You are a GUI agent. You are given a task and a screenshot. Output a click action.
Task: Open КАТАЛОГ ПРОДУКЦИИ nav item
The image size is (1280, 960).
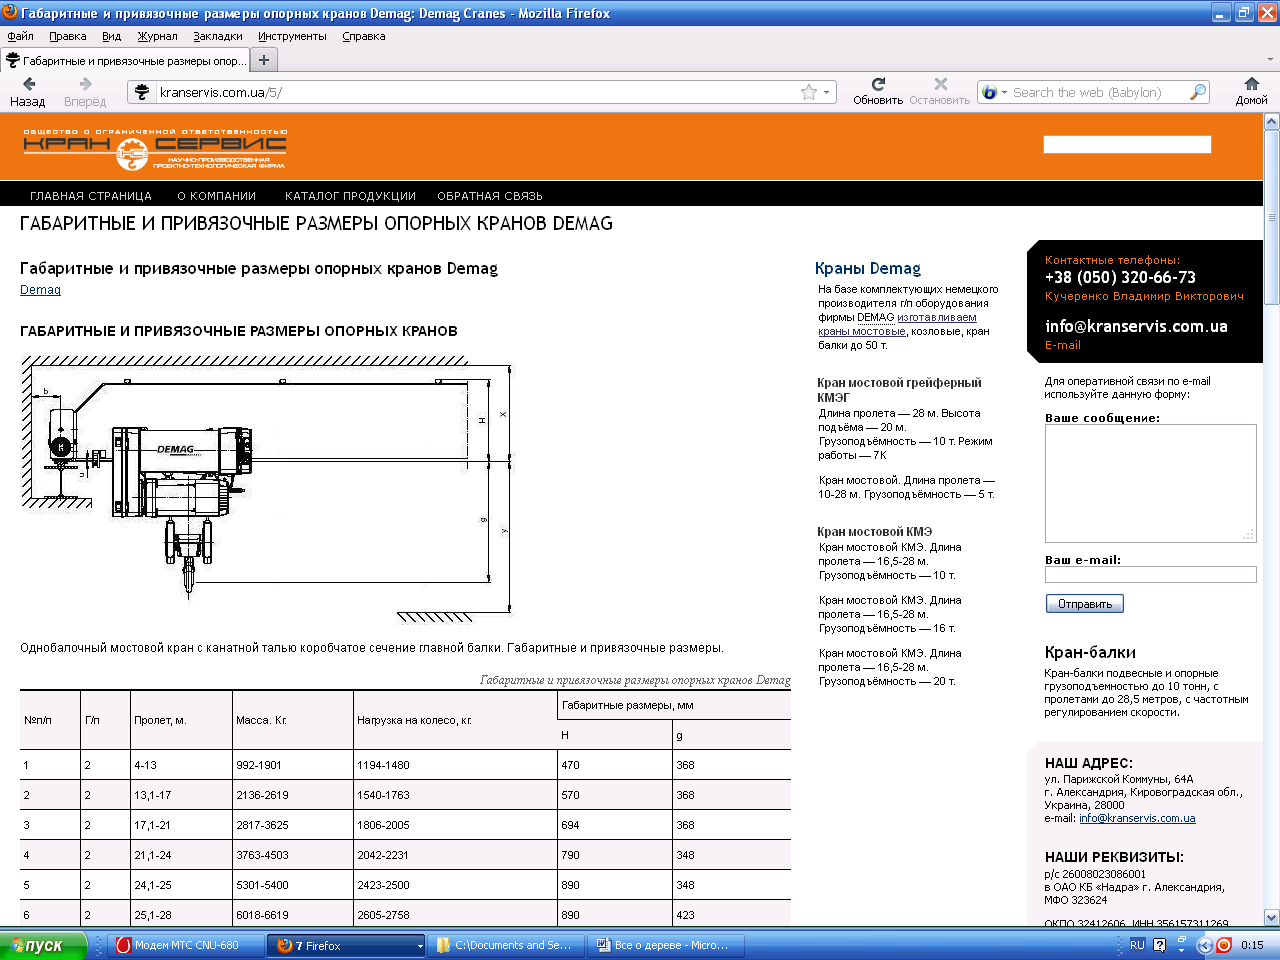(x=350, y=196)
